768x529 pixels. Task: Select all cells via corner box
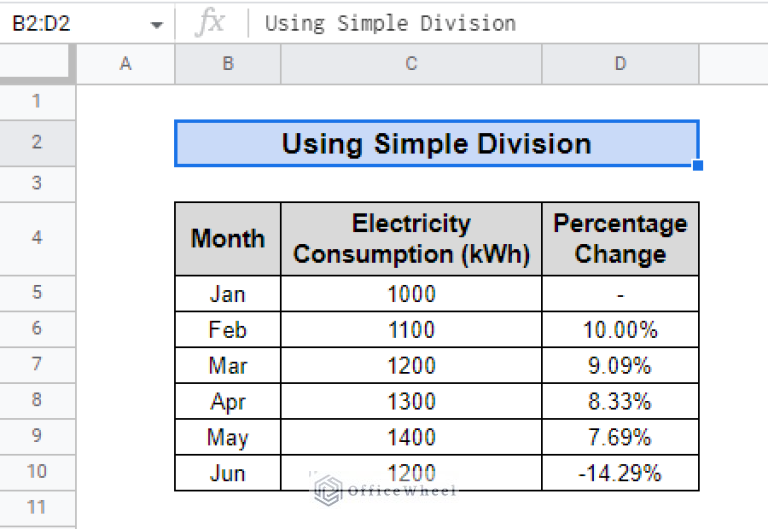click(38, 64)
